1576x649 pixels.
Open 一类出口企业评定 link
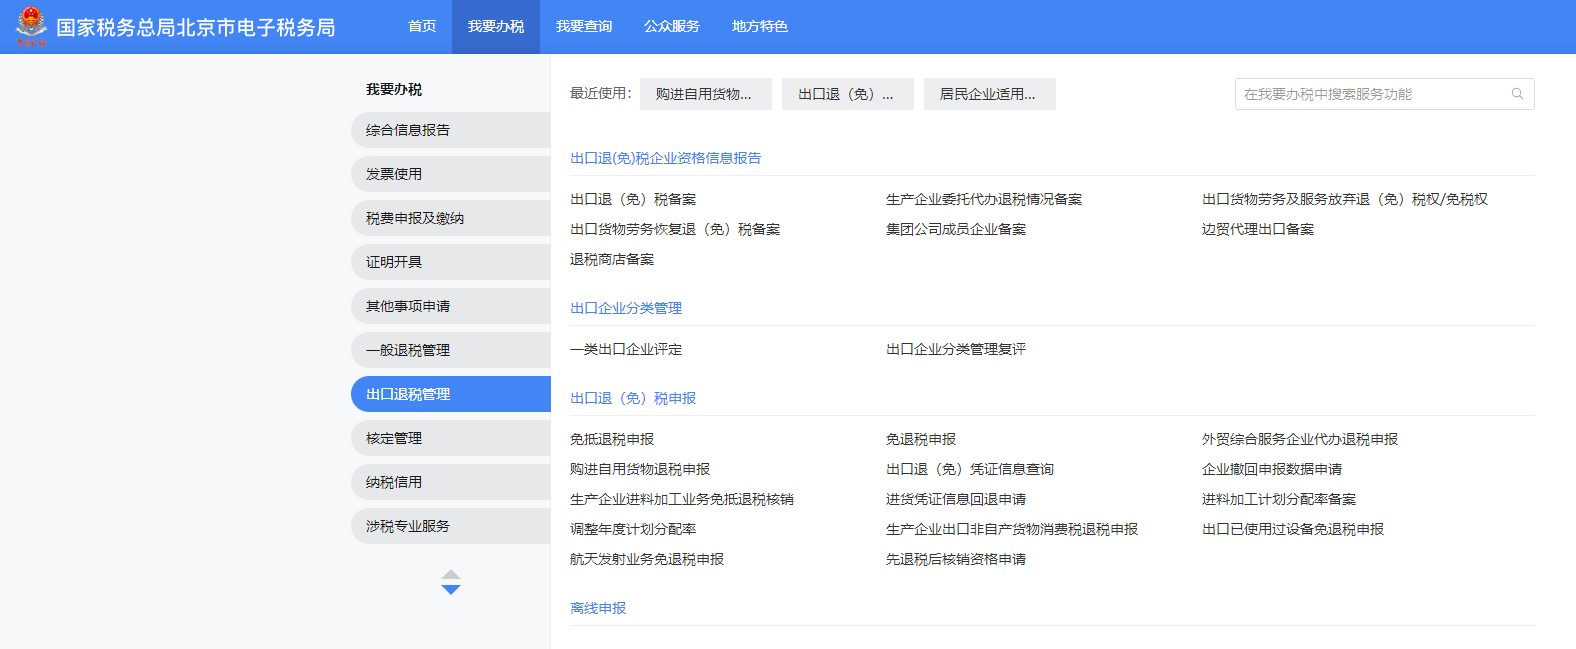point(626,349)
